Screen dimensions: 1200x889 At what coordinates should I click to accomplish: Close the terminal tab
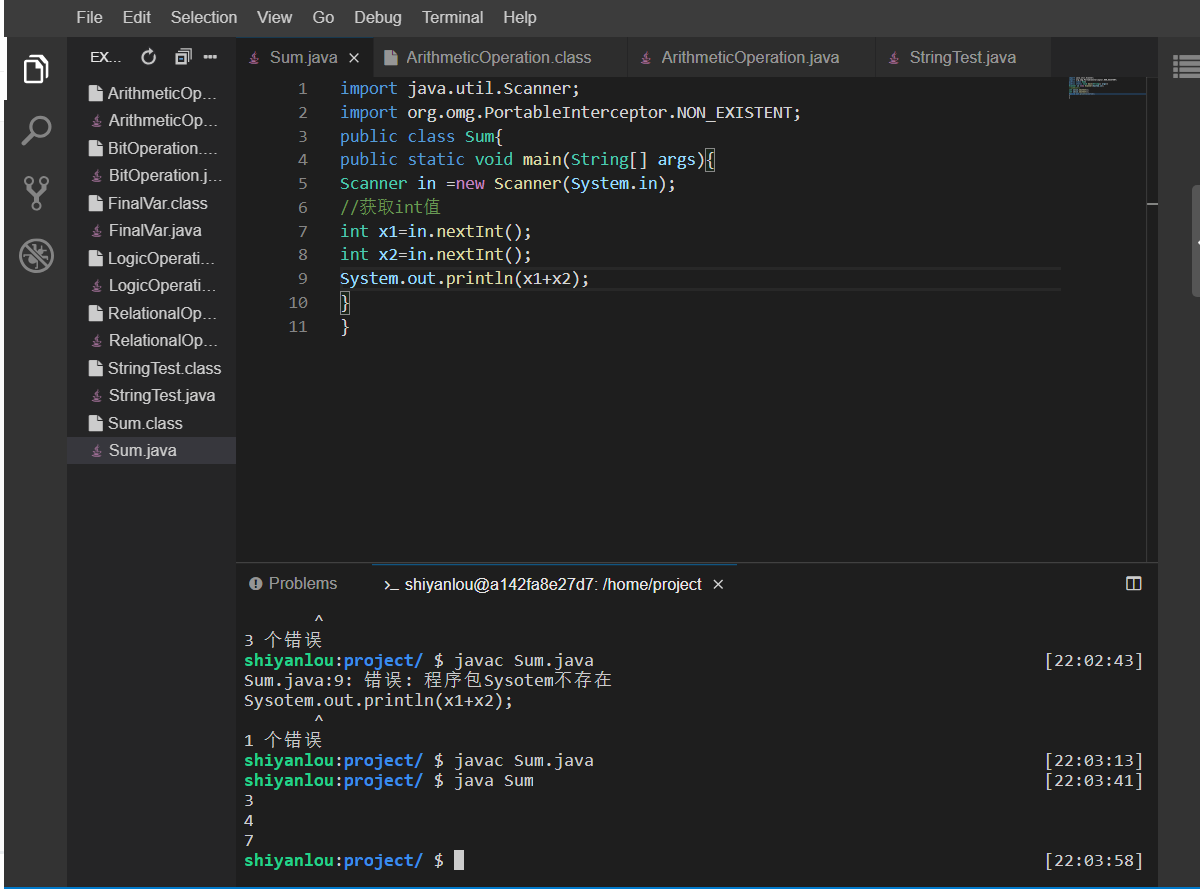click(718, 585)
